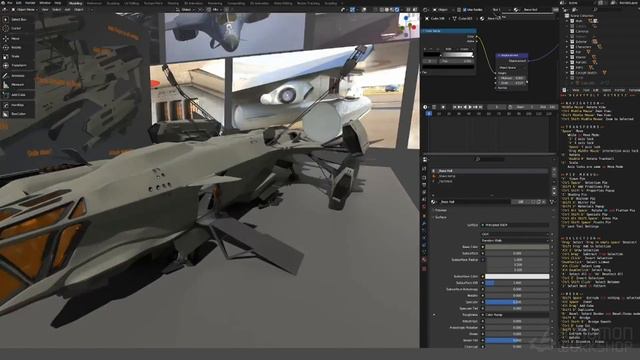Open the modifiers wrench tab in properties
Image resolution: width=640 pixels, height=360 pixels.
[424, 224]
